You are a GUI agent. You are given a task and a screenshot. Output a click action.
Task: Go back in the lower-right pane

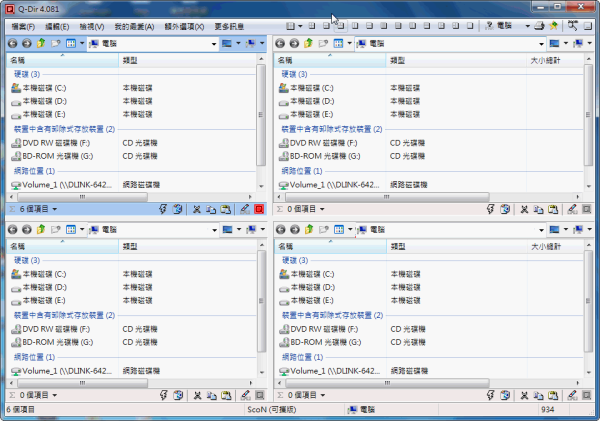(x=281, y=230)
